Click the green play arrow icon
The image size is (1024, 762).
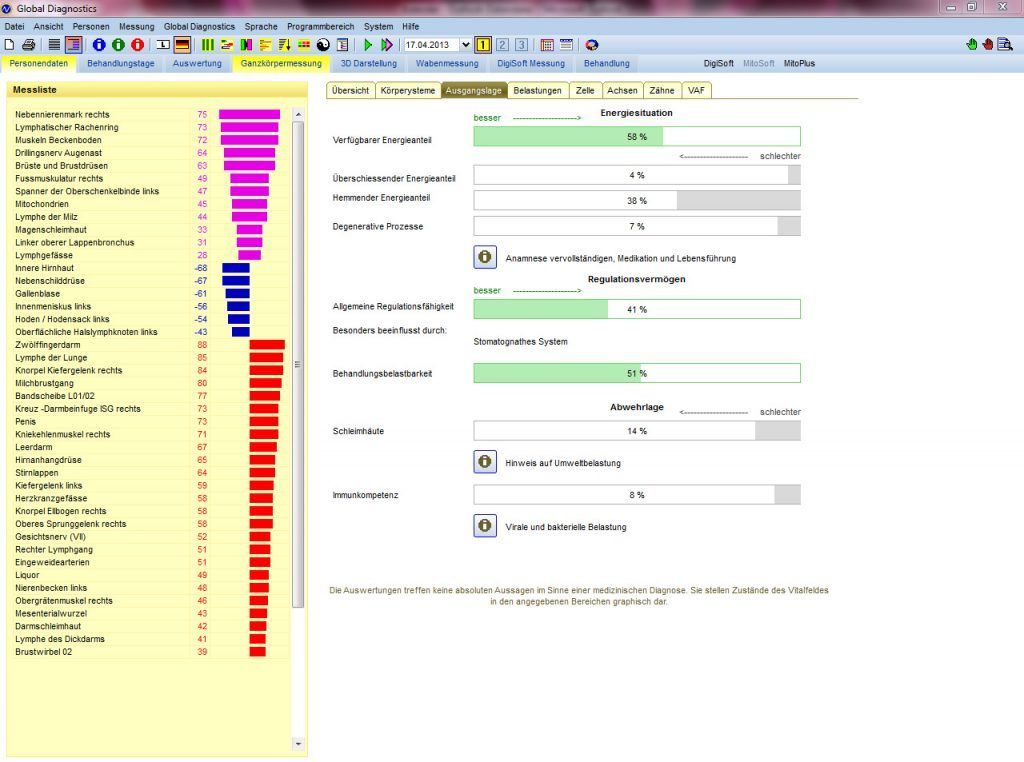pos(368,45)
